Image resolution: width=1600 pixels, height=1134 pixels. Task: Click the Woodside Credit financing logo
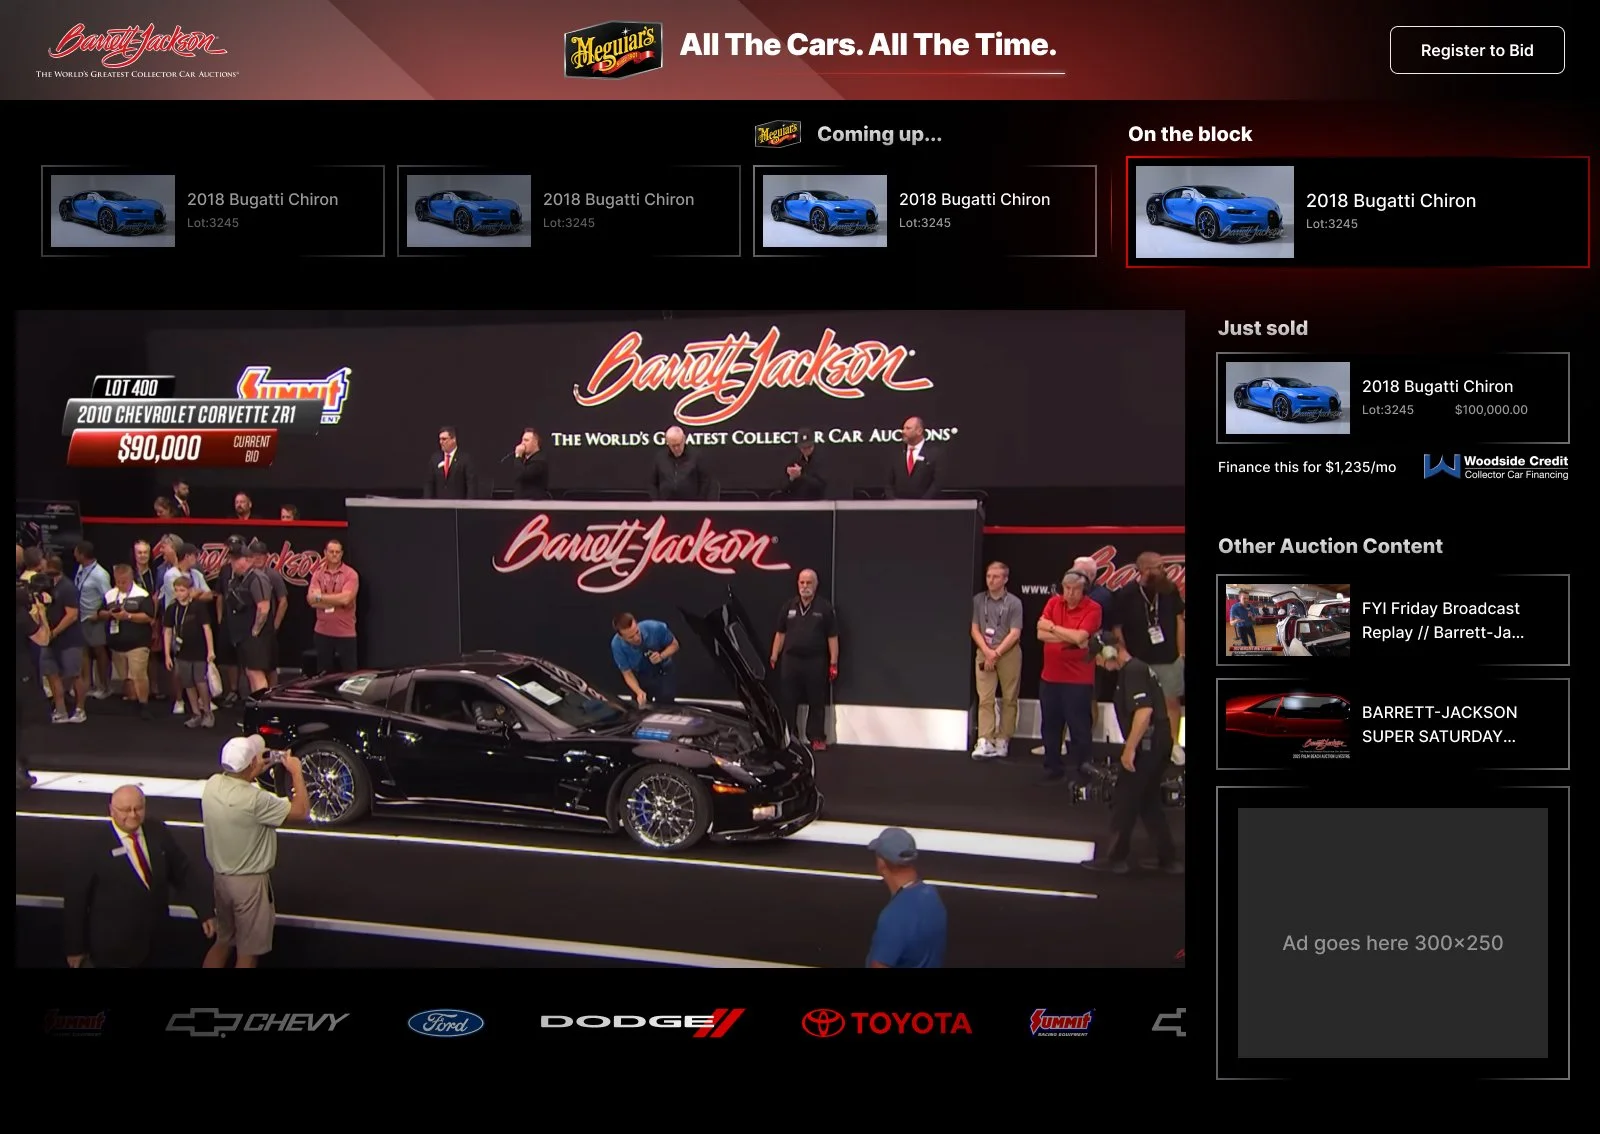tap(1496, 467)
